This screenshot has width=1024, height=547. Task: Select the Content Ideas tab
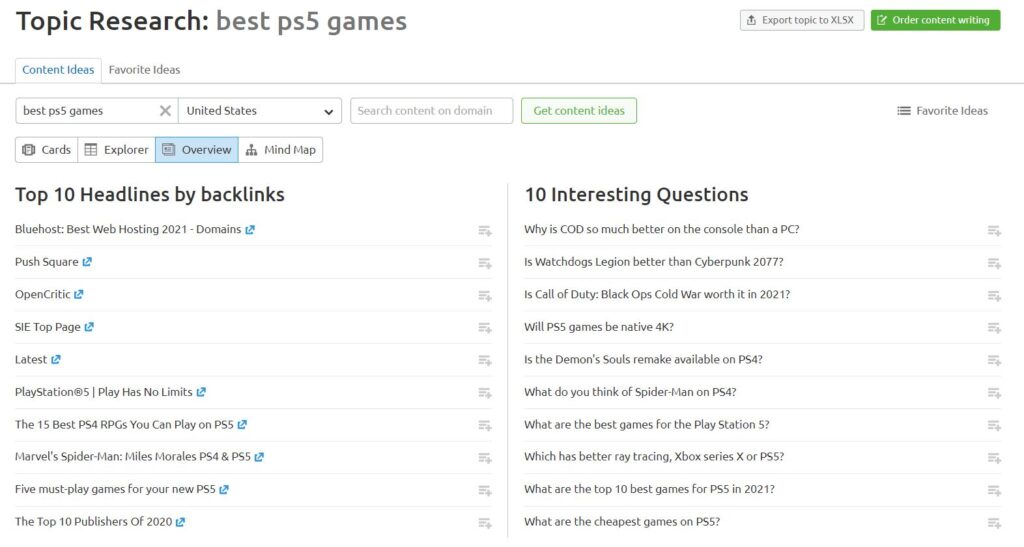point(58,70)
